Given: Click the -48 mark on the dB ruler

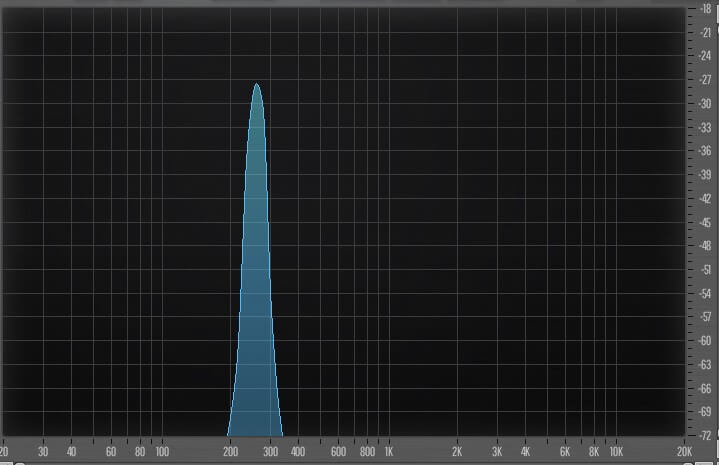Looking at the screenshot, I should 705,246.
